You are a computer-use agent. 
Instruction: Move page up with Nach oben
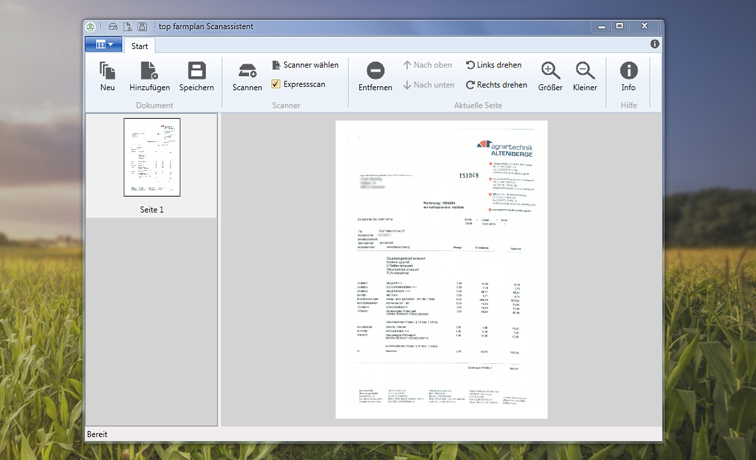tap(428, 65)
